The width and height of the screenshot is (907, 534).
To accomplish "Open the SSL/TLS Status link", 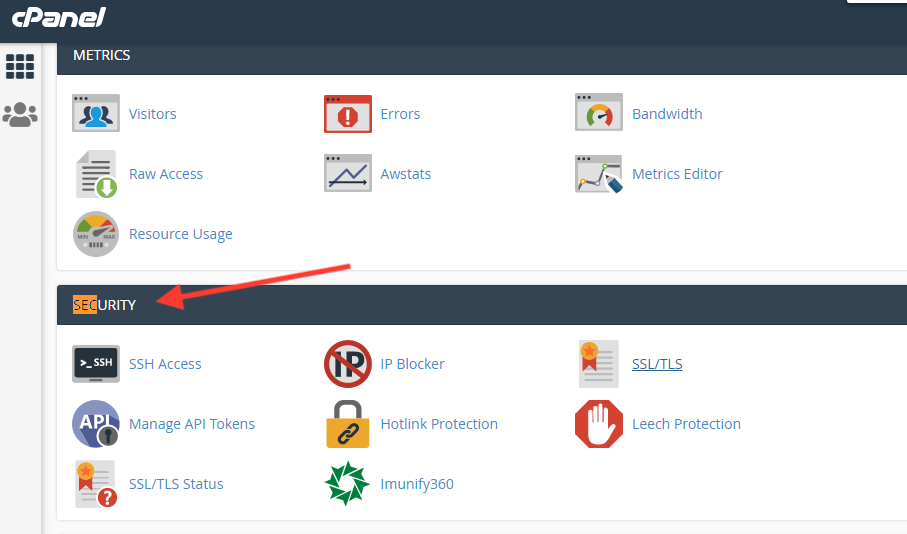I will pyautogui.click(x=176, y=484).
